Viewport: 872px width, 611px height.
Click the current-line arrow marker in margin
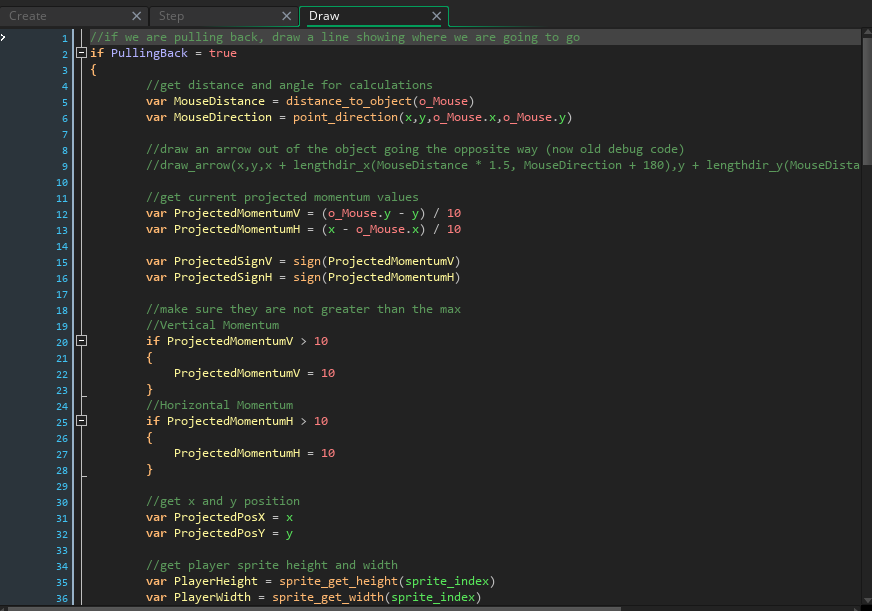click(x=3, y=37)
